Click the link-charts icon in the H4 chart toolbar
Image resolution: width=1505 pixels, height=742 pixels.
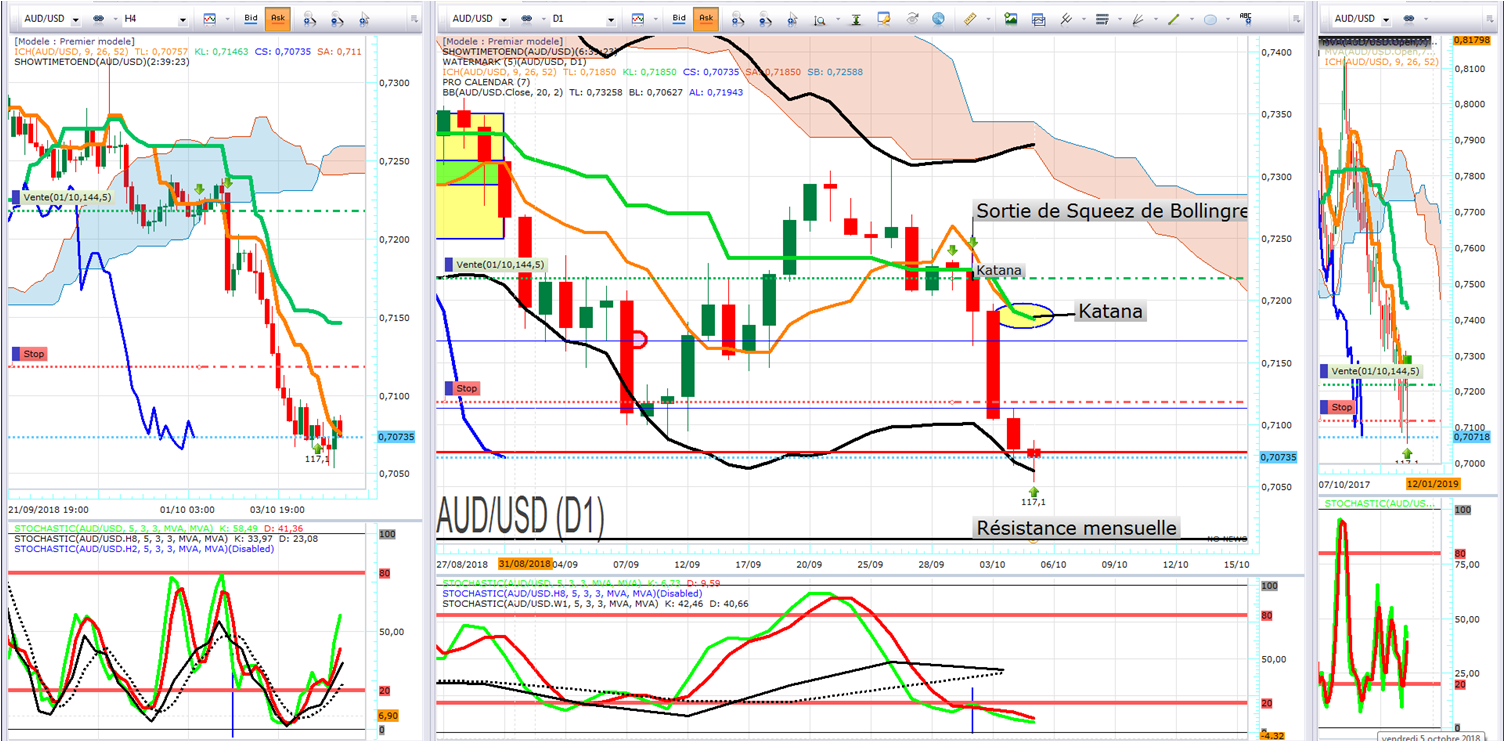(100, 19)
